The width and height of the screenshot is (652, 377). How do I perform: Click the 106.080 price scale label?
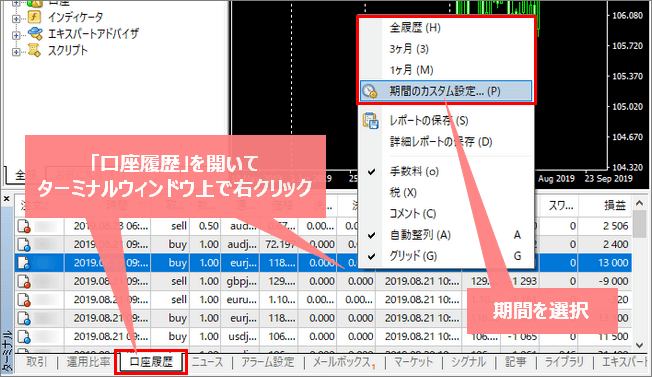click(627, 16)
